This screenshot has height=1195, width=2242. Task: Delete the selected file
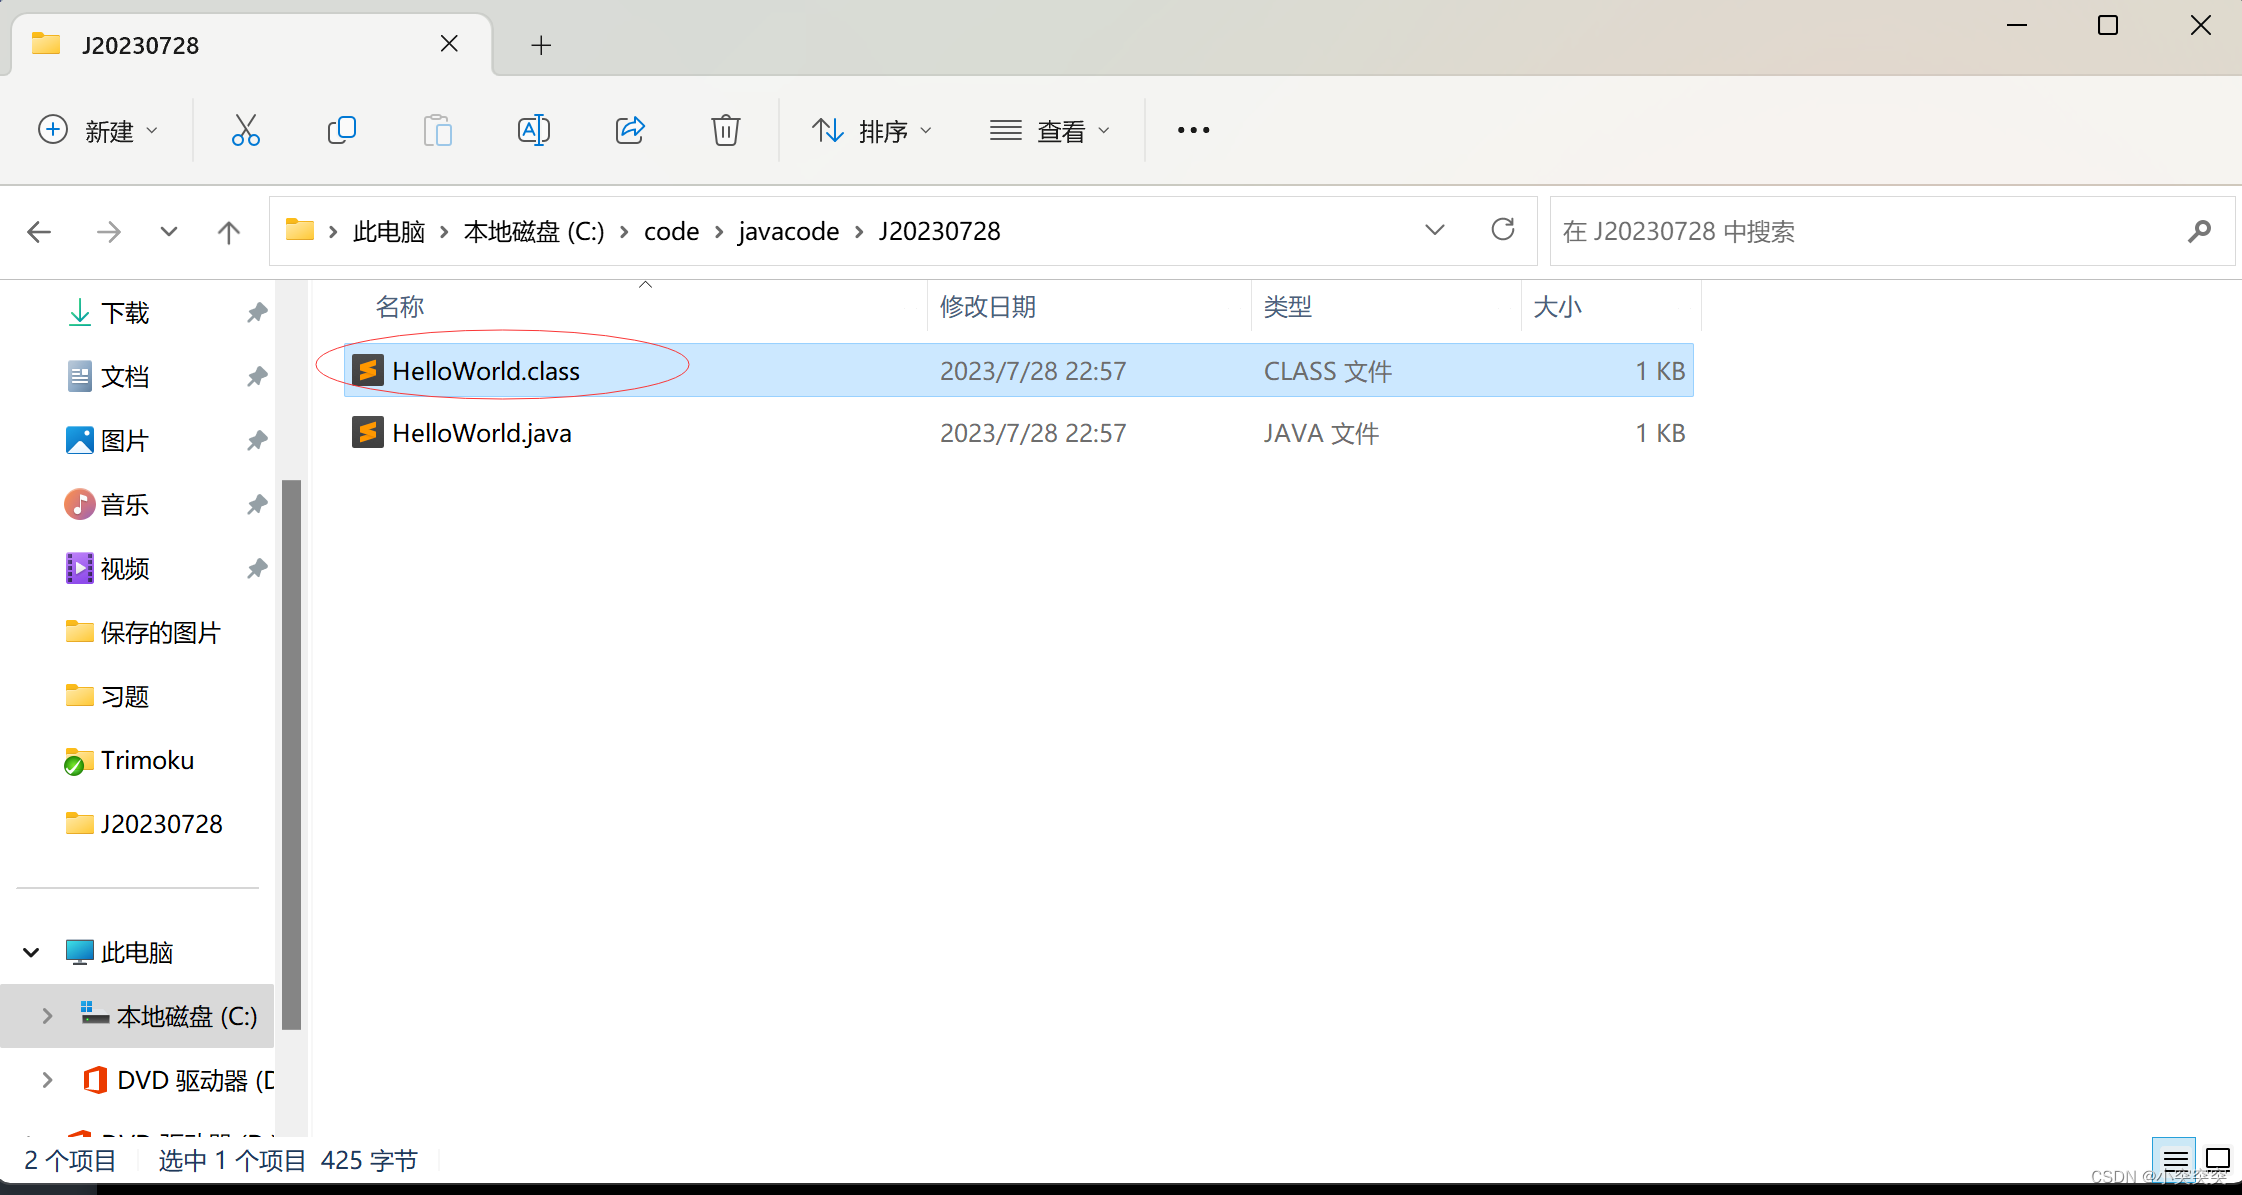[725, 130]
